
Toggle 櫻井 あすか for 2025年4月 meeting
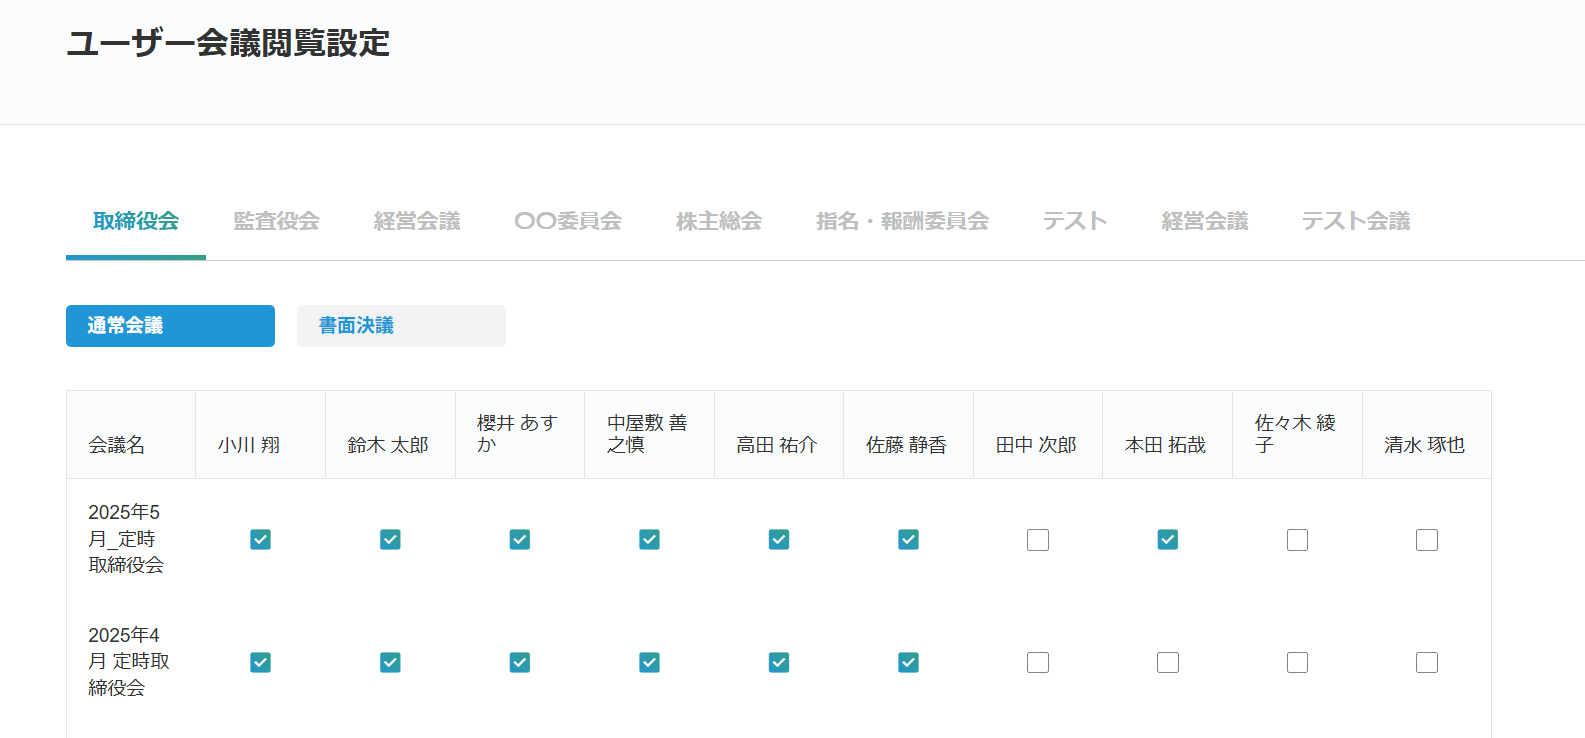(520, 663)
